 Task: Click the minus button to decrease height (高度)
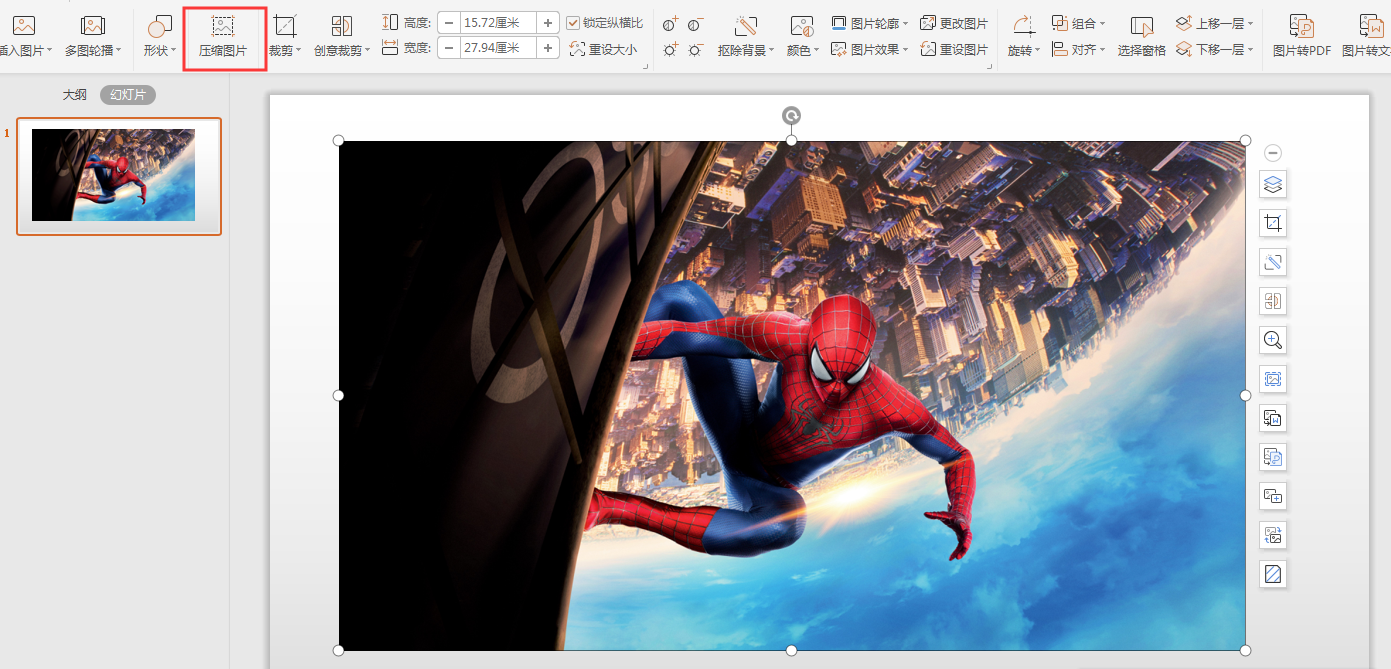tap(449, 22)
